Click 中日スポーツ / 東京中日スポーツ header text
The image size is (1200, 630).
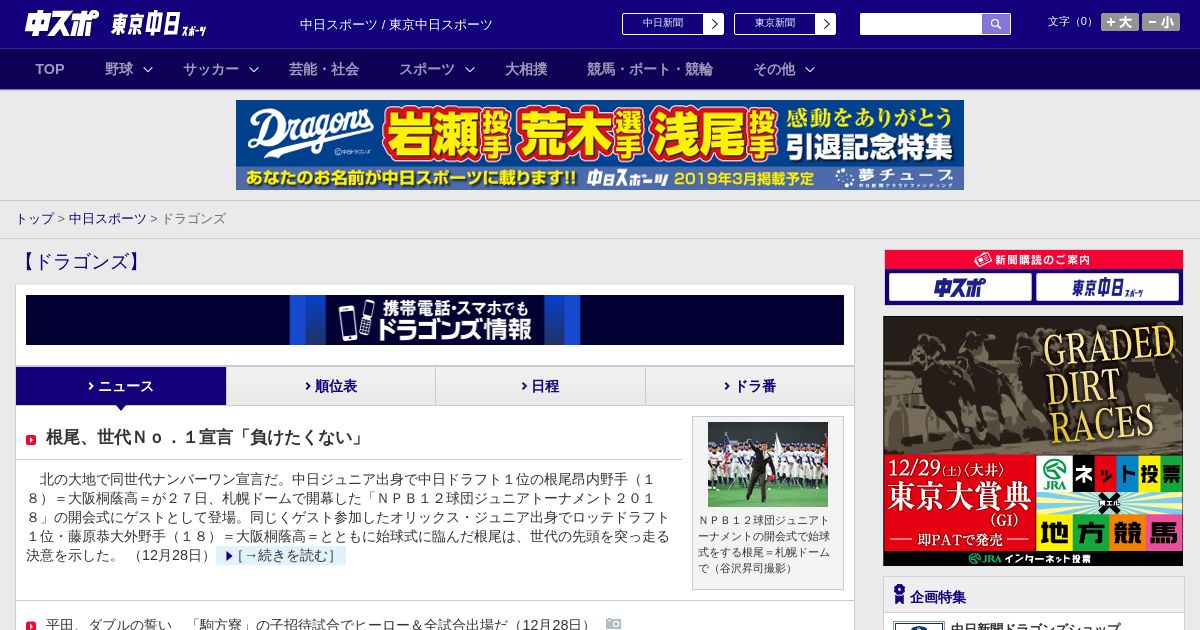coord(396,24)
